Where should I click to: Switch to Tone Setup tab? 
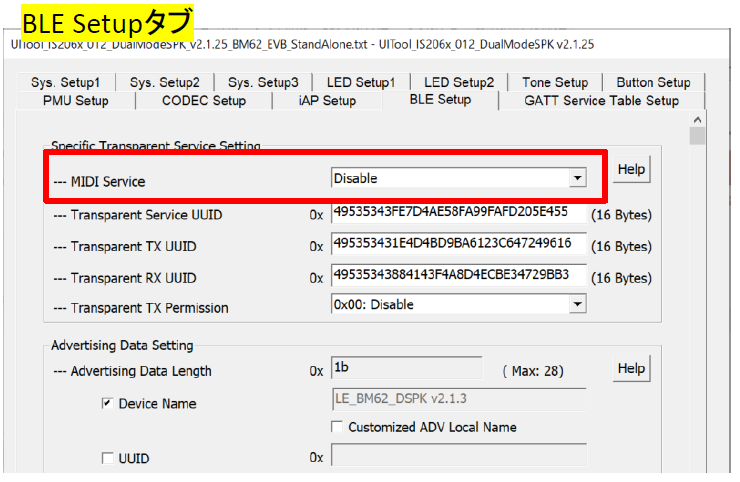pos(555,82)
